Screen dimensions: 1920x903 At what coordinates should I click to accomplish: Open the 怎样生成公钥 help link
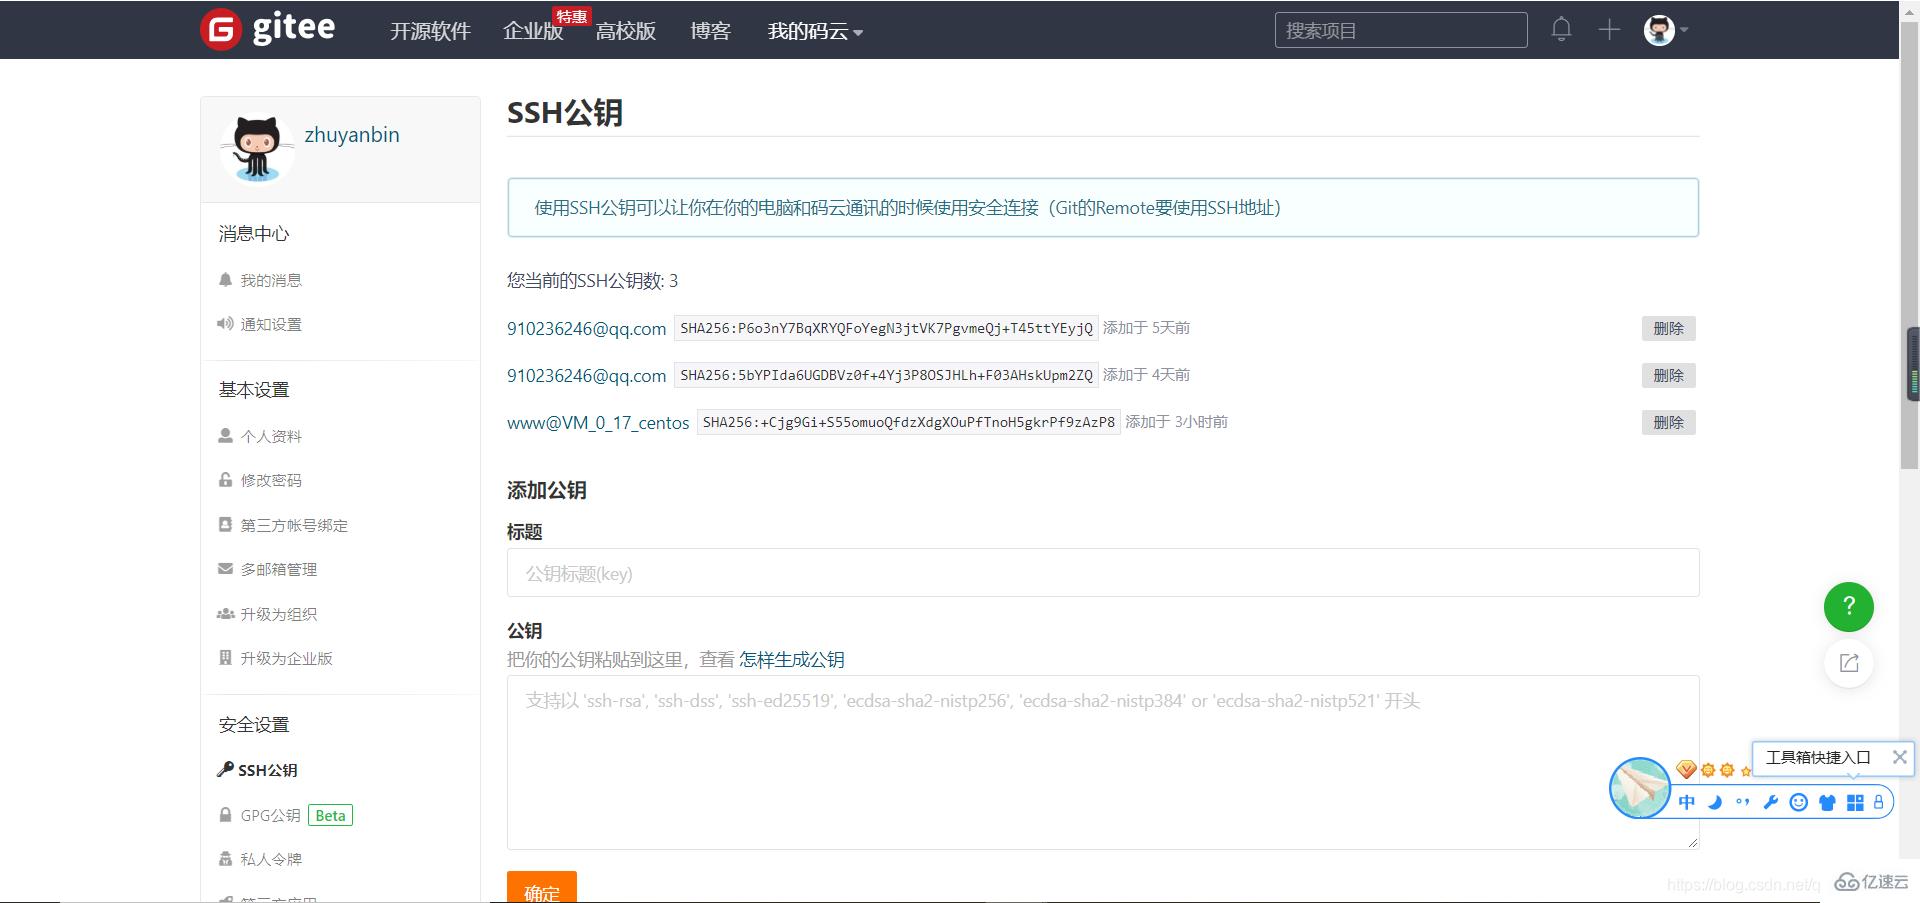(792, 660)
